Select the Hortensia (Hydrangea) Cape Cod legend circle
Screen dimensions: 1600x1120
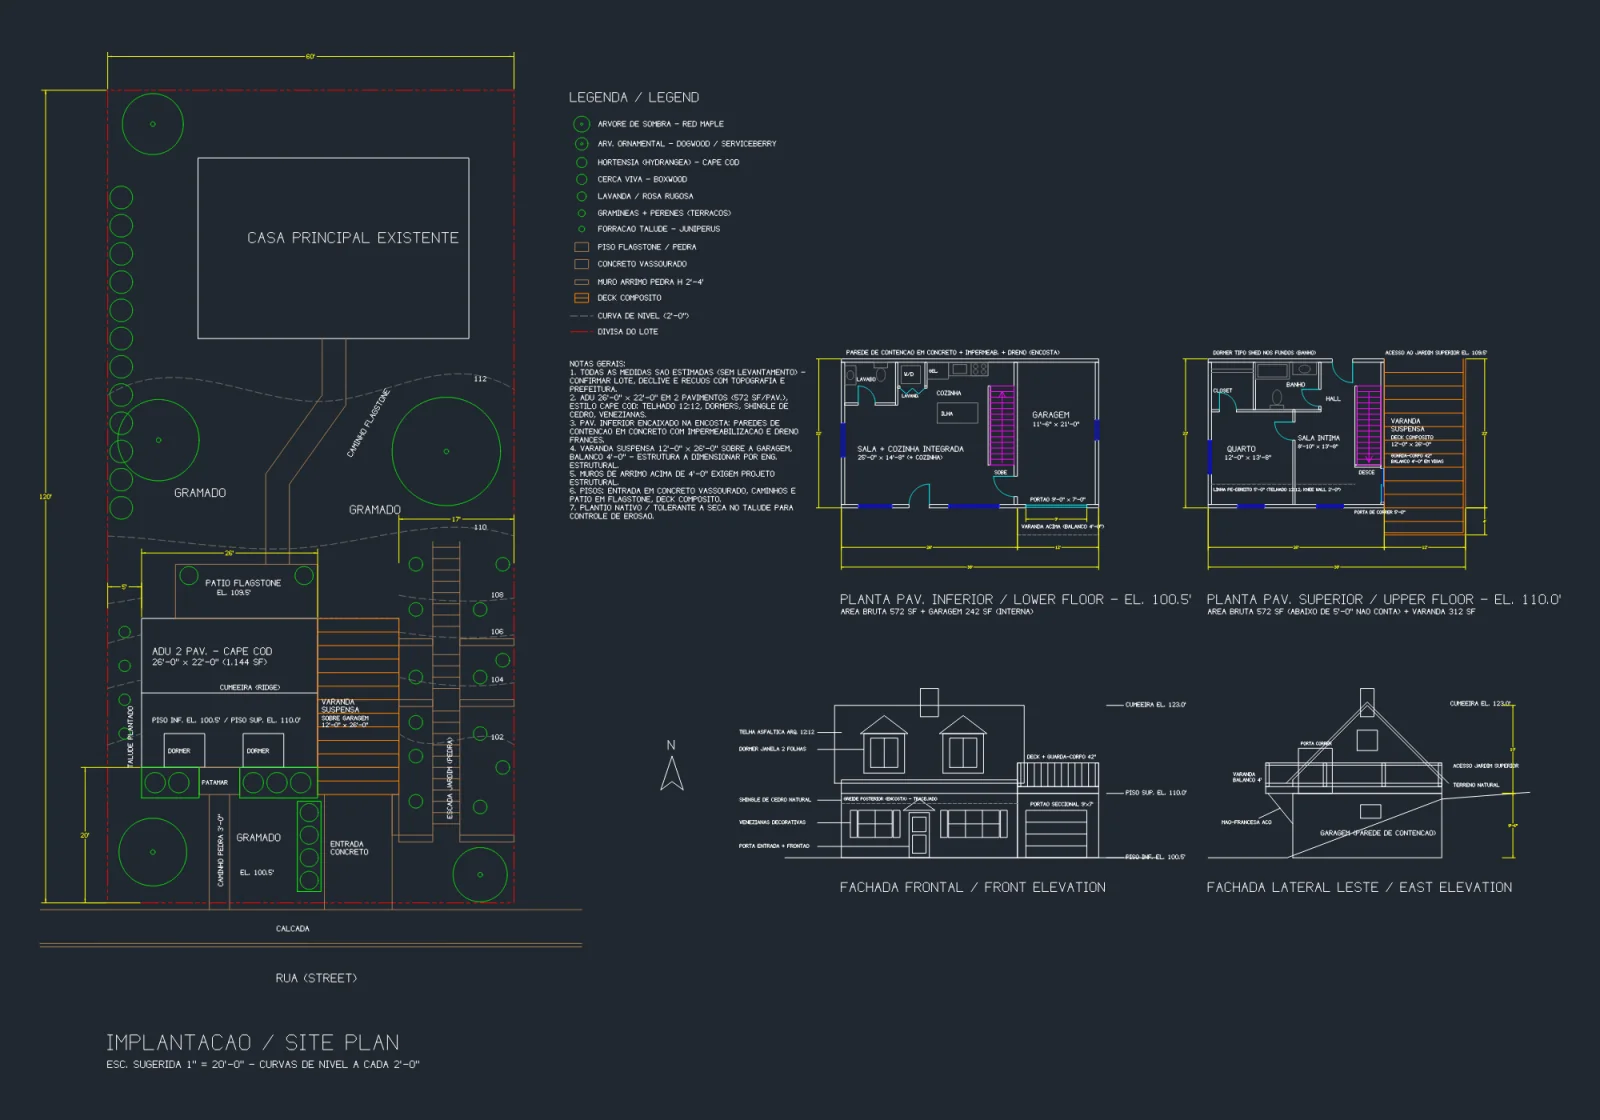tap(581, 162)
